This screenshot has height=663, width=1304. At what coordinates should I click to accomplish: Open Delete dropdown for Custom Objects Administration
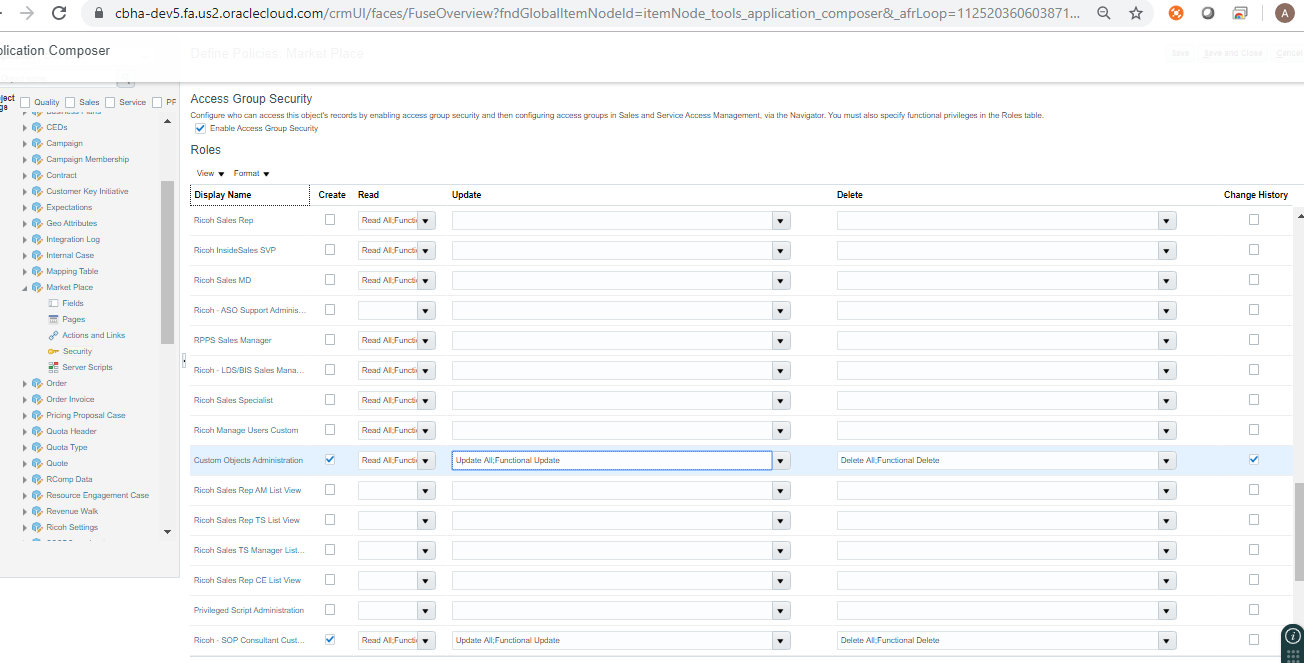pyautogui.click(x=1167, y=460)
